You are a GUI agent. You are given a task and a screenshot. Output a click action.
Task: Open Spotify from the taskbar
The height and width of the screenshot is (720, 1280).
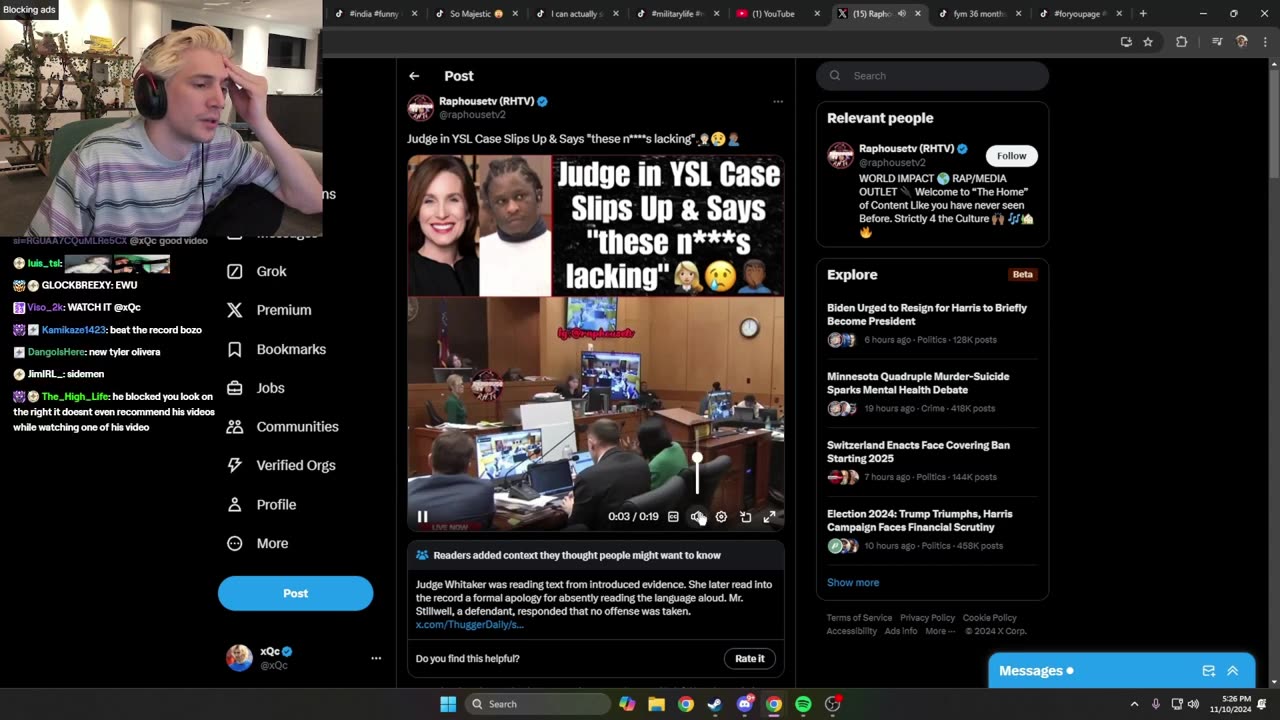pos(803,704)
